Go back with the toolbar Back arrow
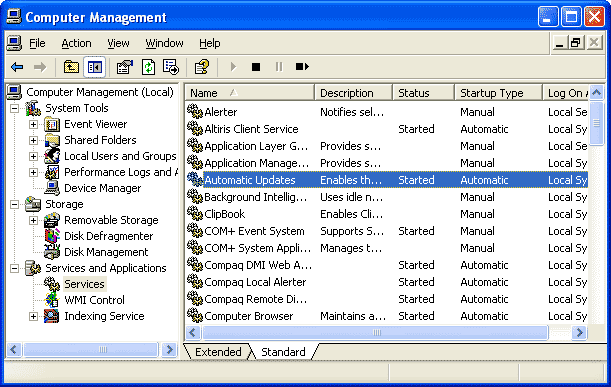 [17, 67]
